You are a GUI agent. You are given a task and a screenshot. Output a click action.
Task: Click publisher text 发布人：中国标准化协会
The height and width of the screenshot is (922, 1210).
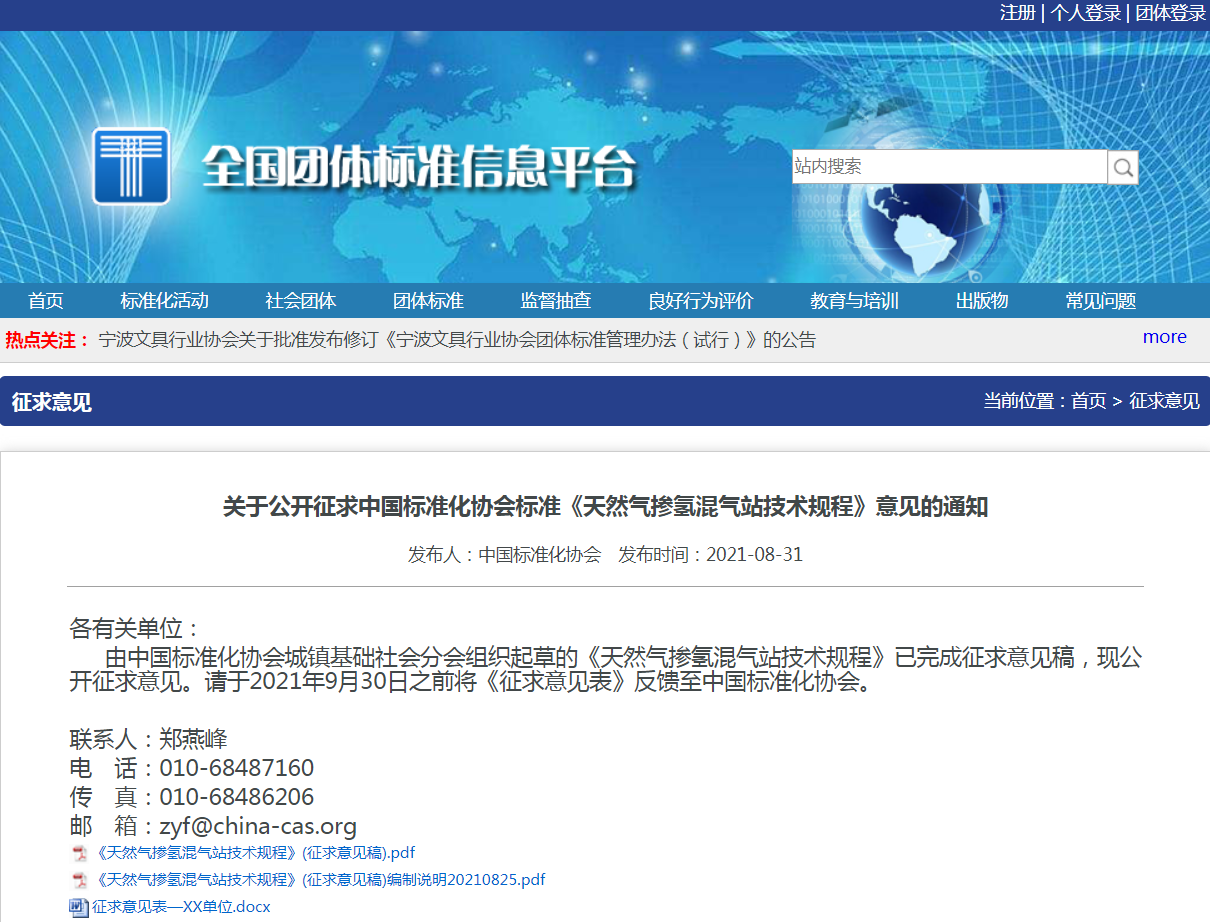tap(504, 554)
